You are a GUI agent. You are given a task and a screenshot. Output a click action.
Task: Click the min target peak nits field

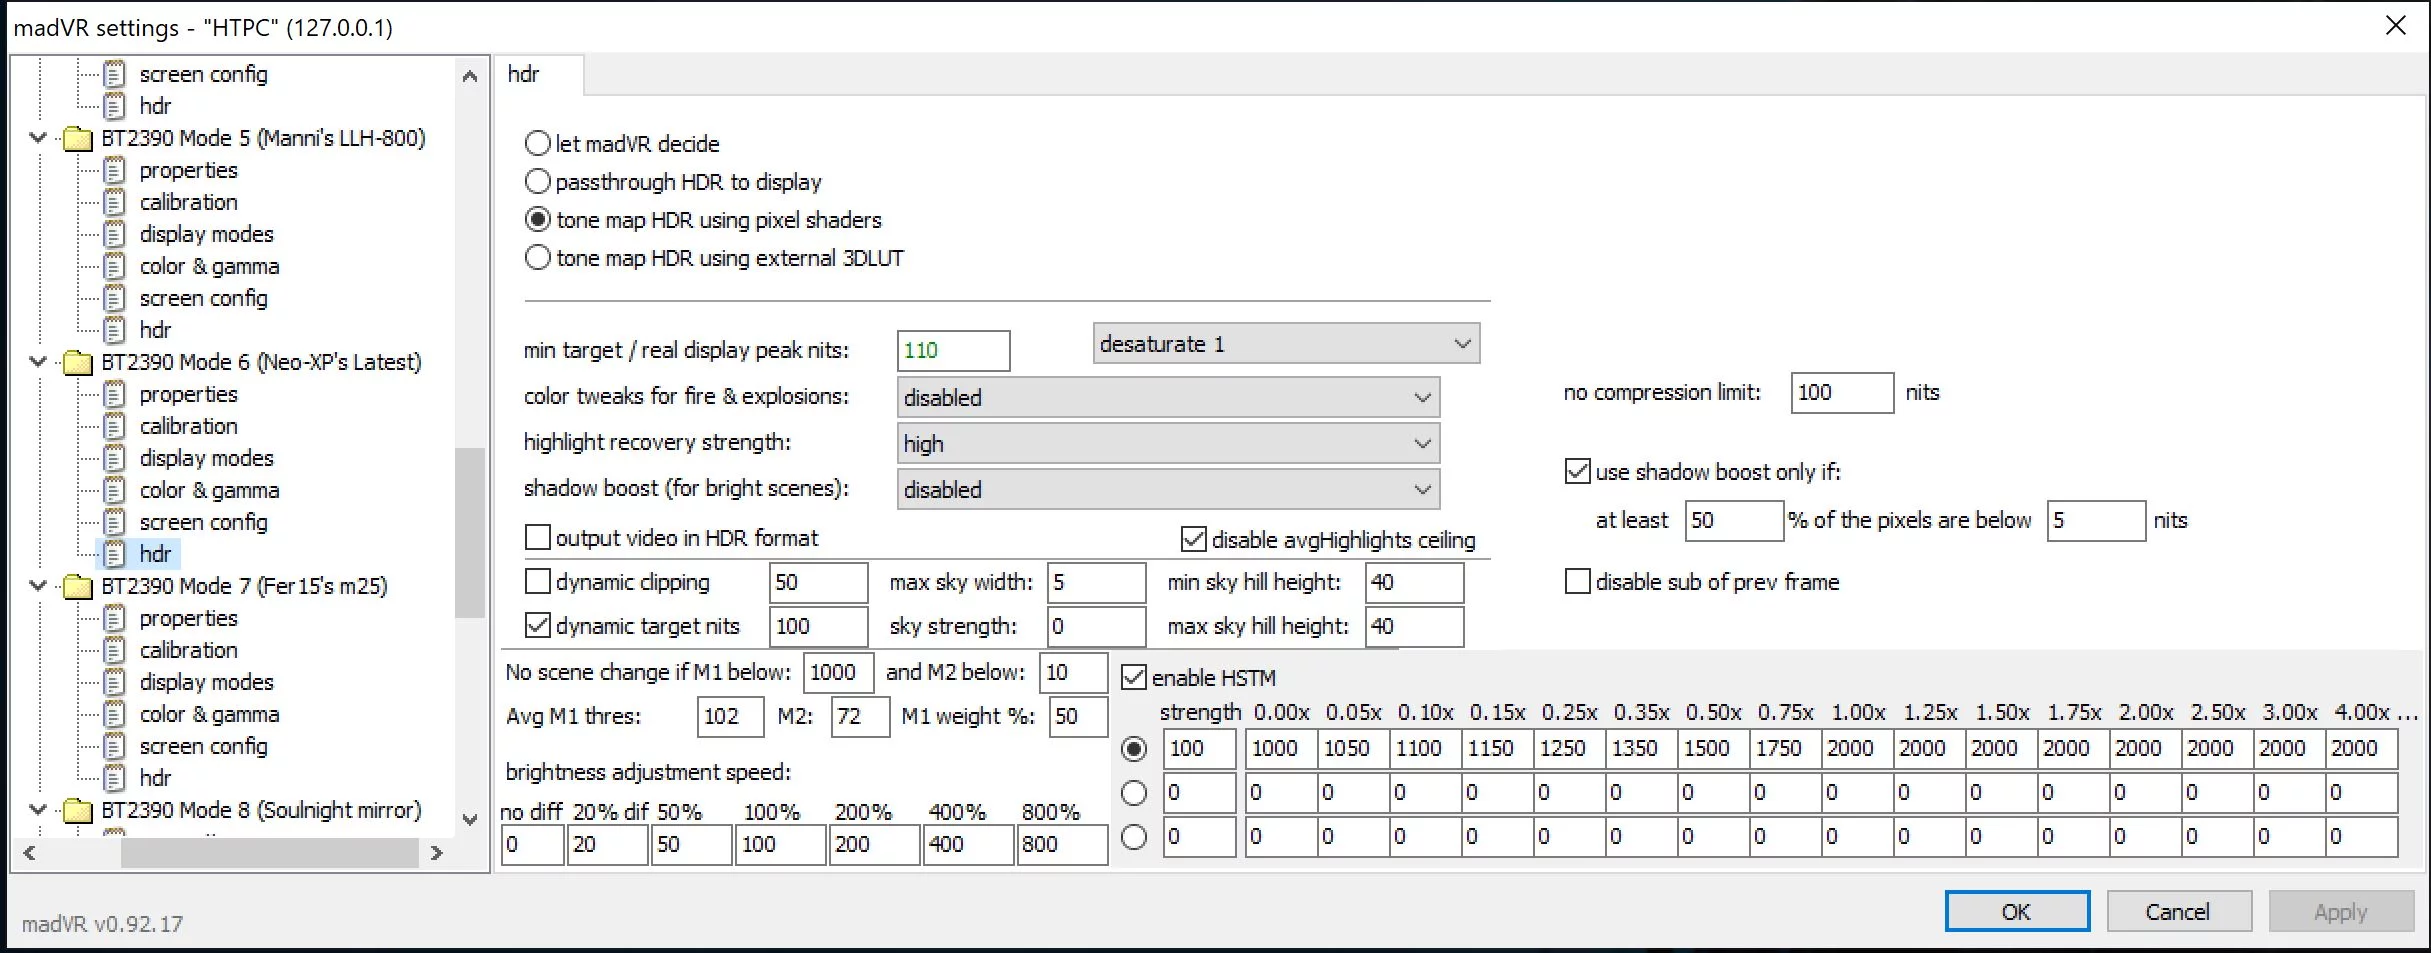point(954,350)
